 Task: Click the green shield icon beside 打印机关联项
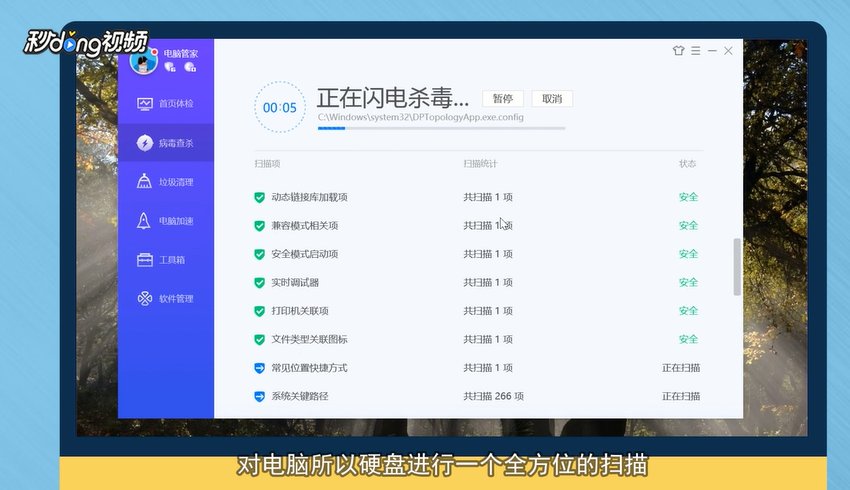coord(260,311)
